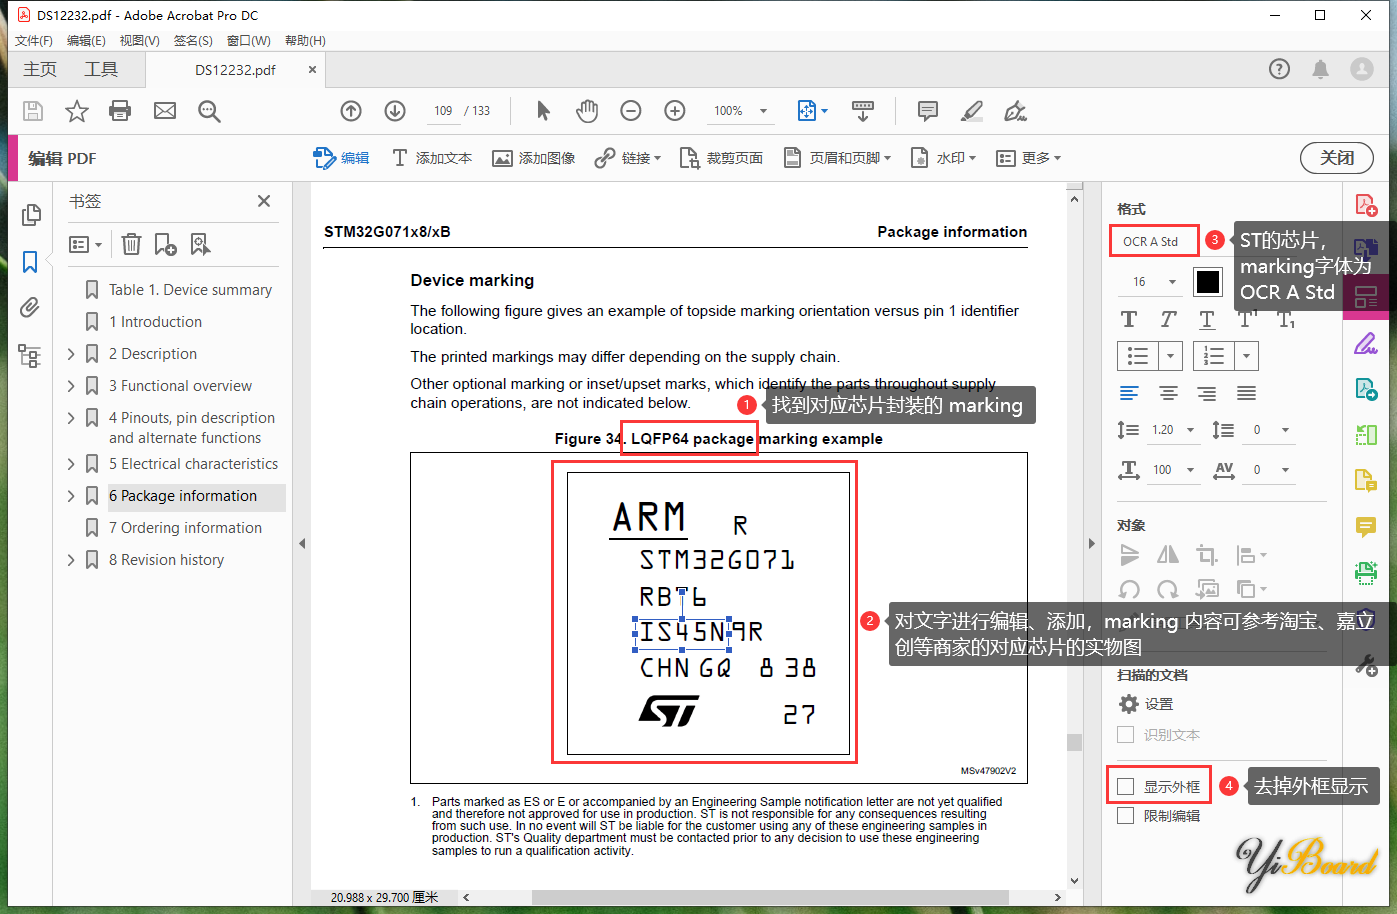The height and width of the screenshot is (914, 1397).
Task: Expand the 3 Functional overview bookmark
Action: point(71,386)
